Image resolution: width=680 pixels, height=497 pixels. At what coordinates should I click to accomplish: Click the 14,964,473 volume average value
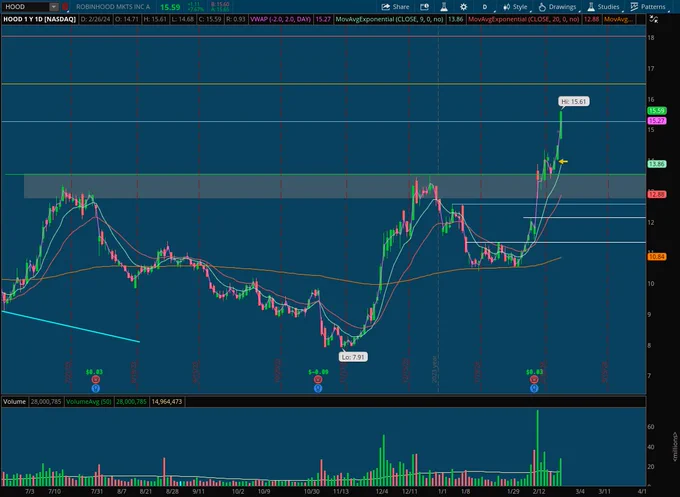point(167,402)
